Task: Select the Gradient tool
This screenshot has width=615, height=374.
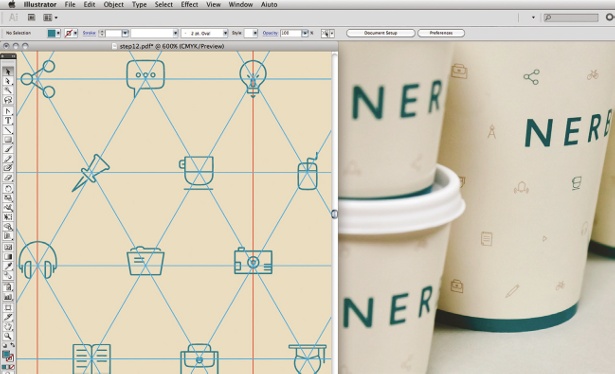Action: pyautogui.click(x=8, y=256)
